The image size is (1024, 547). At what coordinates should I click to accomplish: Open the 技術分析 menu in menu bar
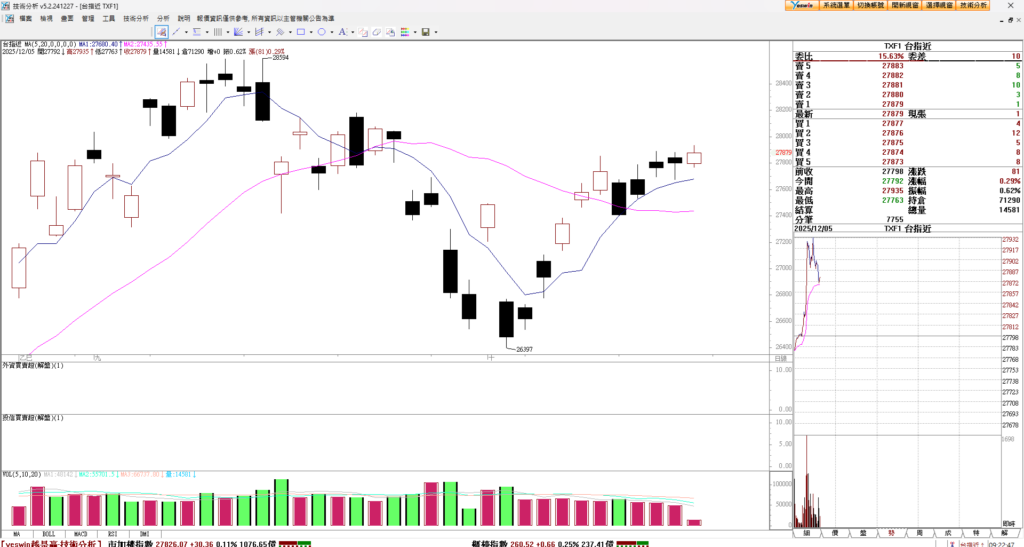coord(136,18)
